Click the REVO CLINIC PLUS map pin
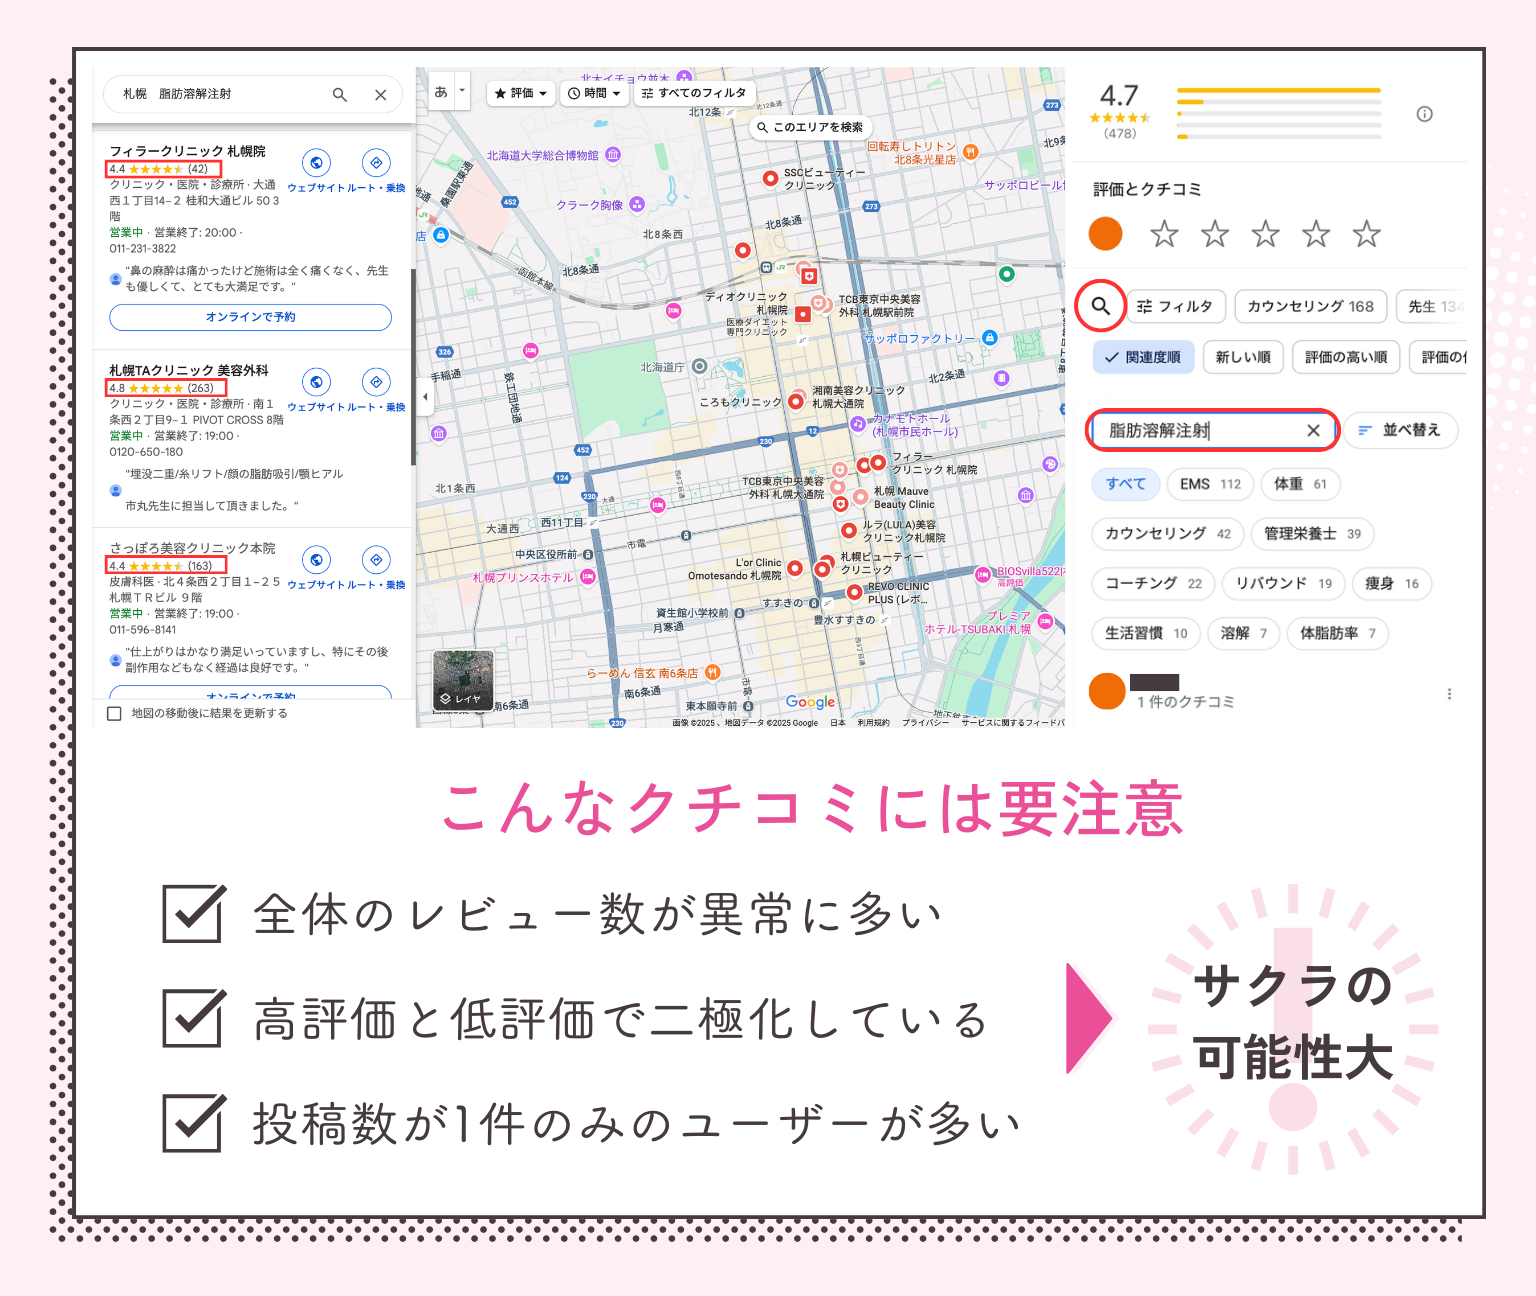Screen dimensions: 1536x1296 tap(854, 592)
